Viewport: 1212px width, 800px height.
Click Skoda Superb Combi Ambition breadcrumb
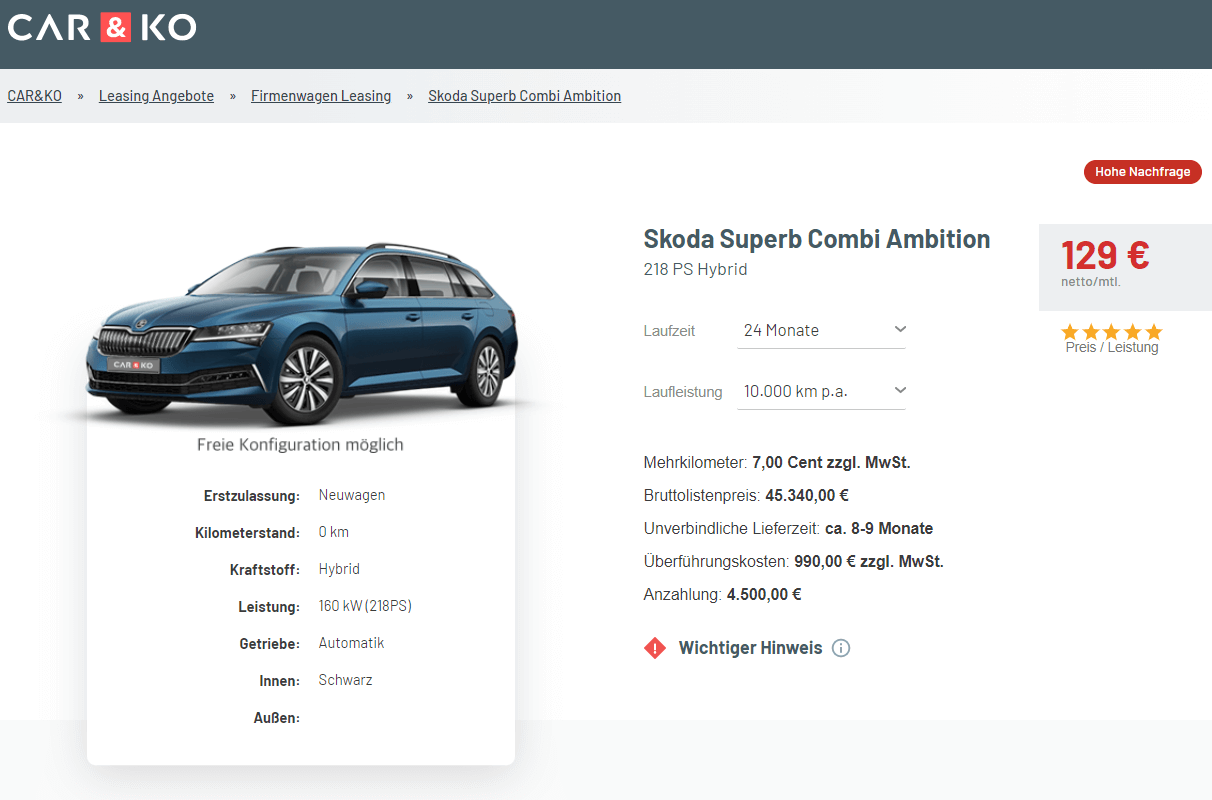click(x=524, y=96)
